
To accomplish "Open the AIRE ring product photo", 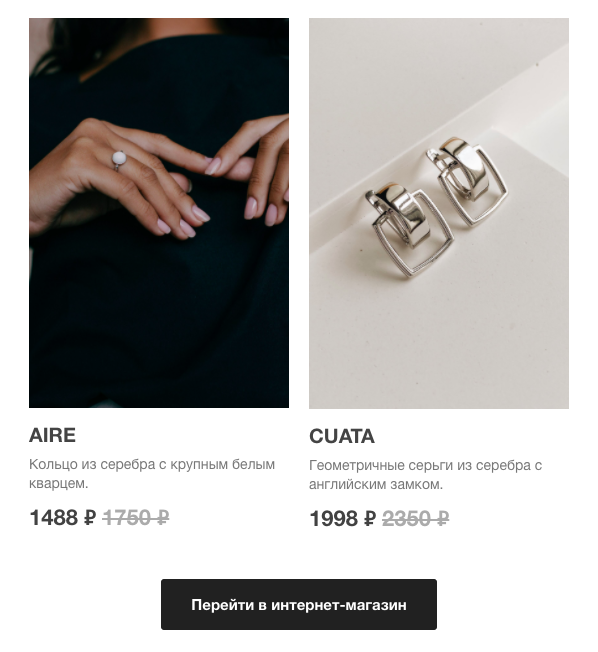I will [159, 213].
